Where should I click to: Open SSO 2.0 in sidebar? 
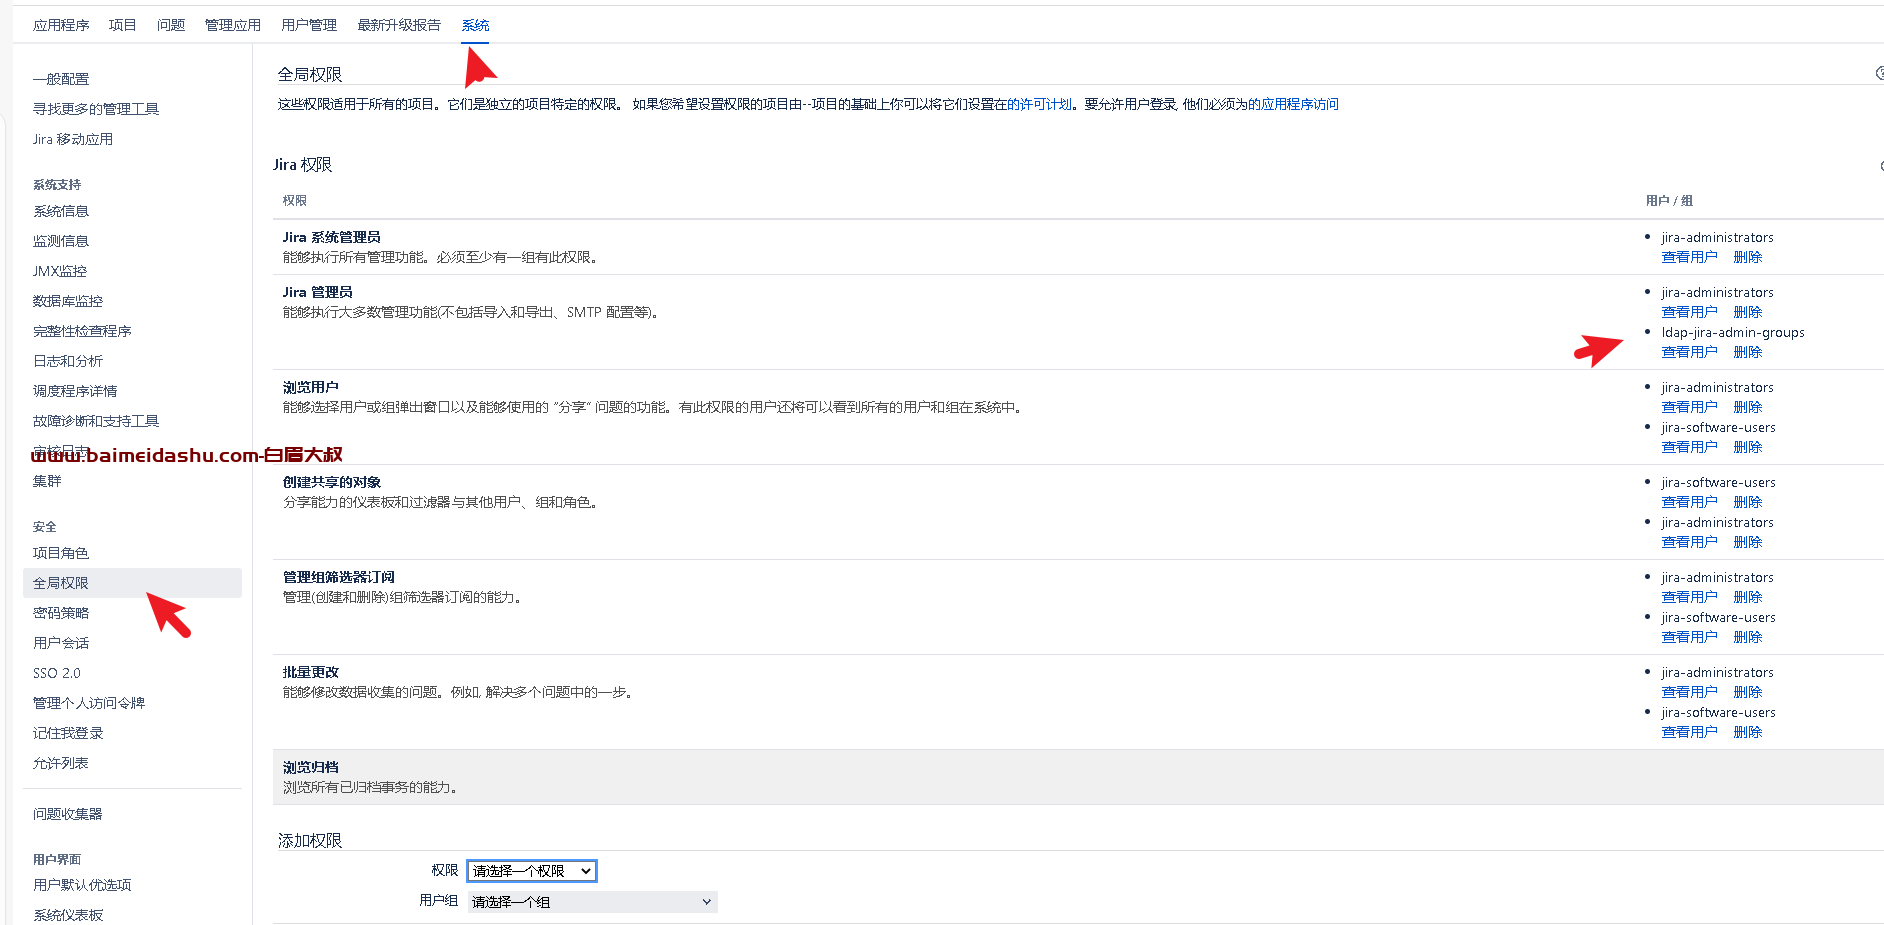coord(57,673)
